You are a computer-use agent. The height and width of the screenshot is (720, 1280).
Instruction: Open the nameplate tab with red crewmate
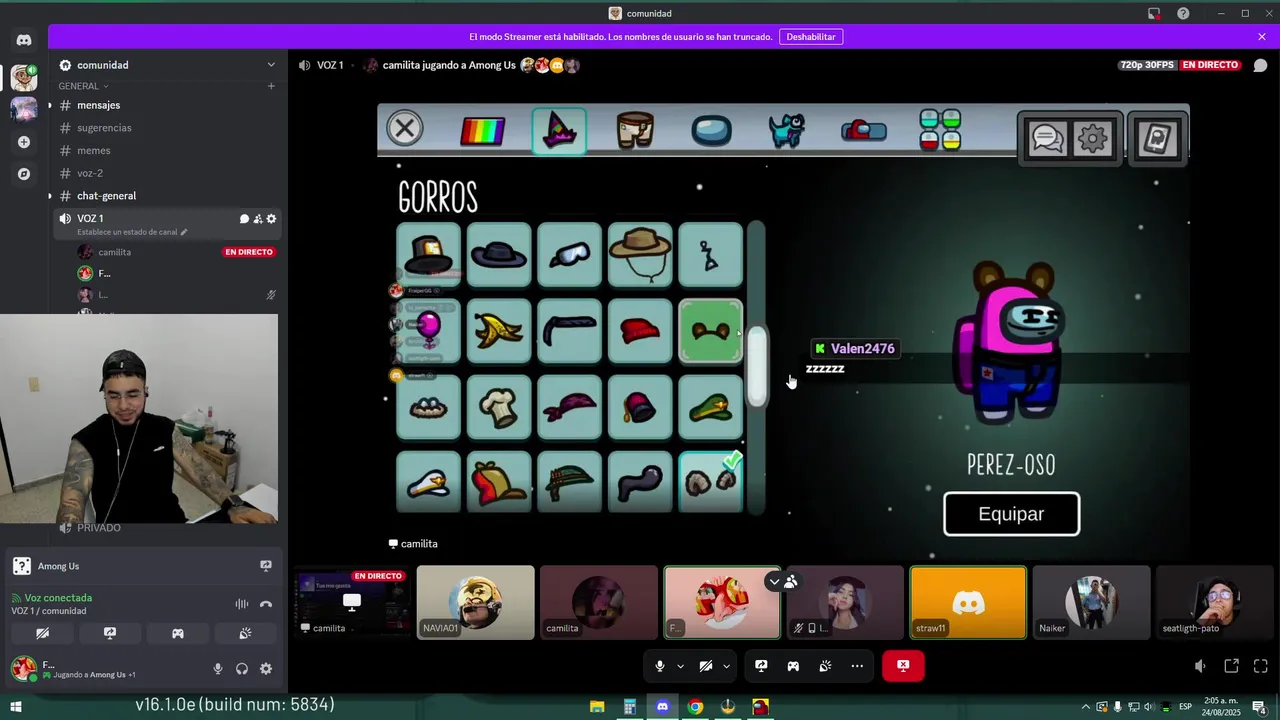pos(863,130)
